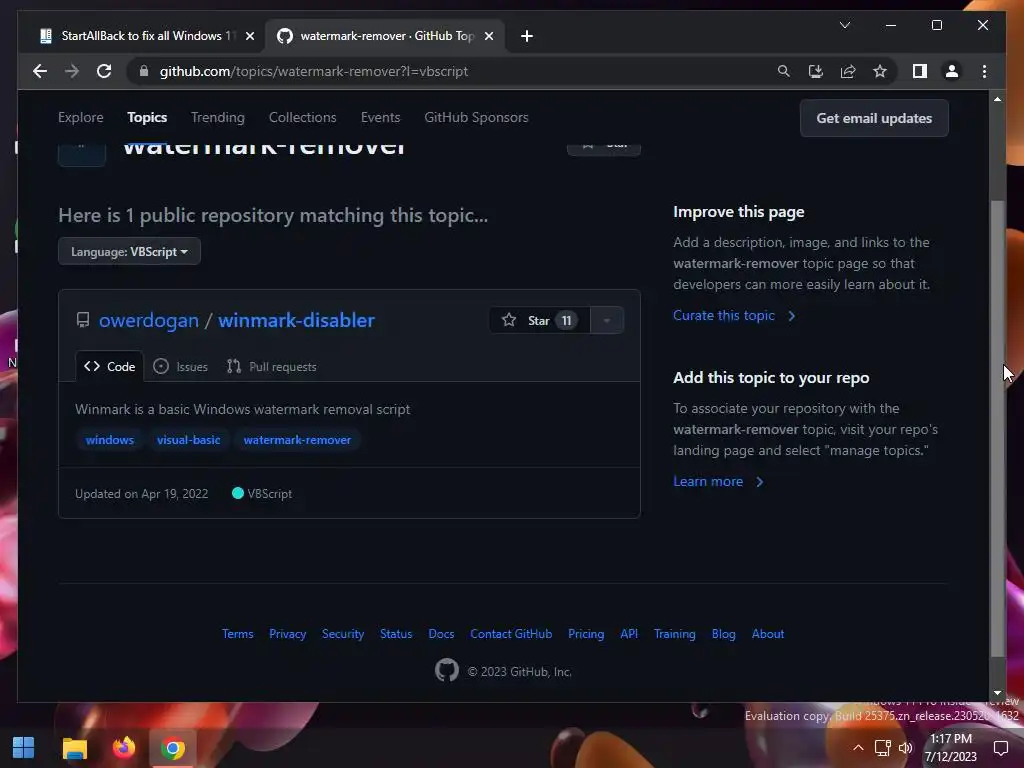
Task: Click the GitHub Octocat logo in footer
Action: 447,670
